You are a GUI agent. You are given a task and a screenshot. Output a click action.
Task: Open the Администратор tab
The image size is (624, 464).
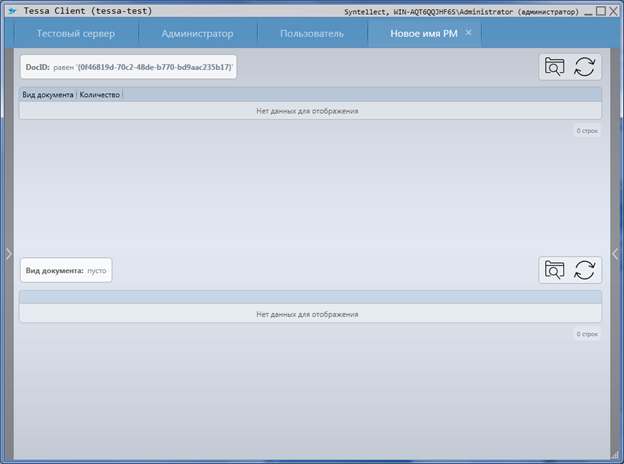(197, 34)
